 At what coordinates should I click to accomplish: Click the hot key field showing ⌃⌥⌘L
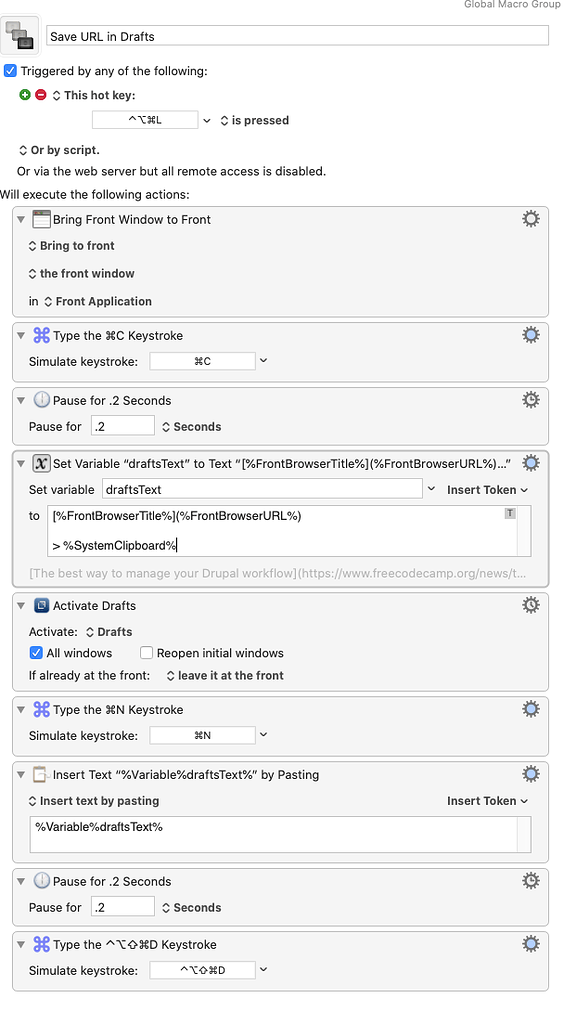pyautogui.click(x=145, y=120)
